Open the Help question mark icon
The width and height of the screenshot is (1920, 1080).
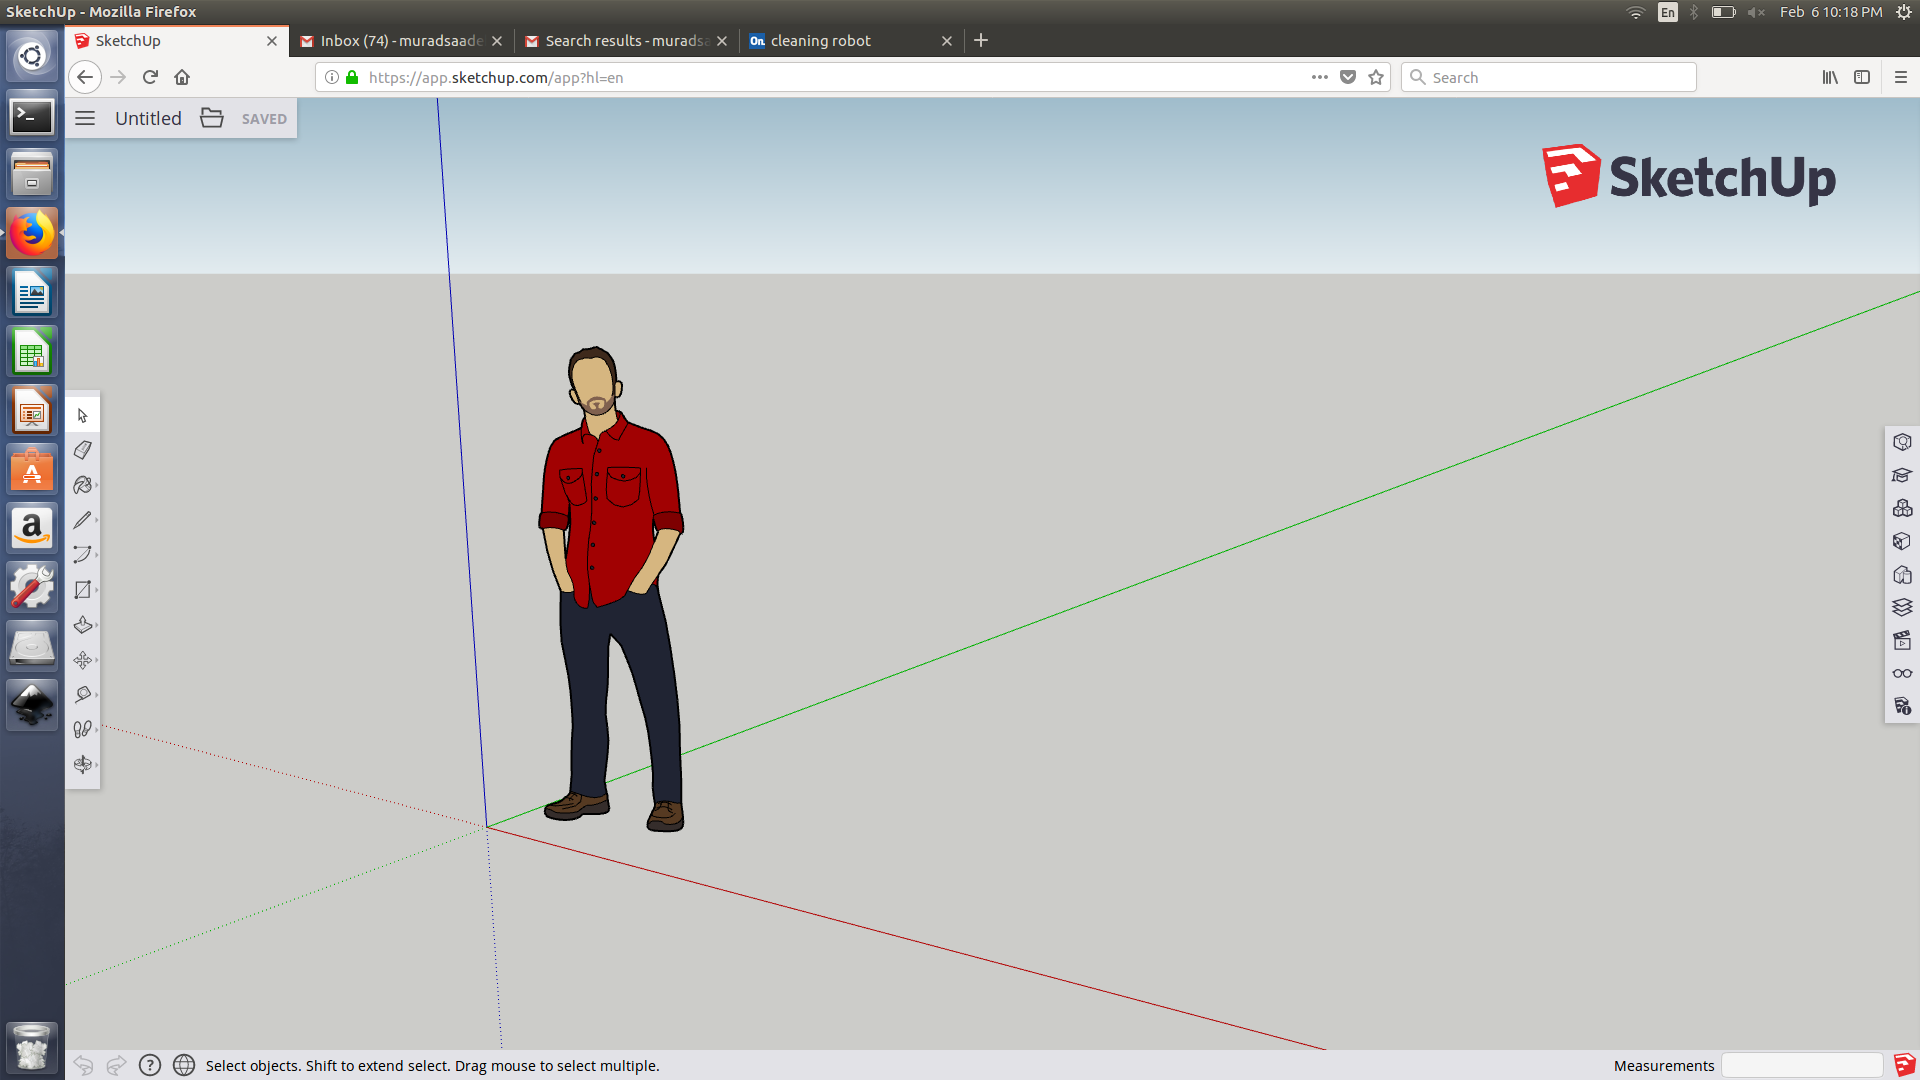click(x=150, y=1065)
